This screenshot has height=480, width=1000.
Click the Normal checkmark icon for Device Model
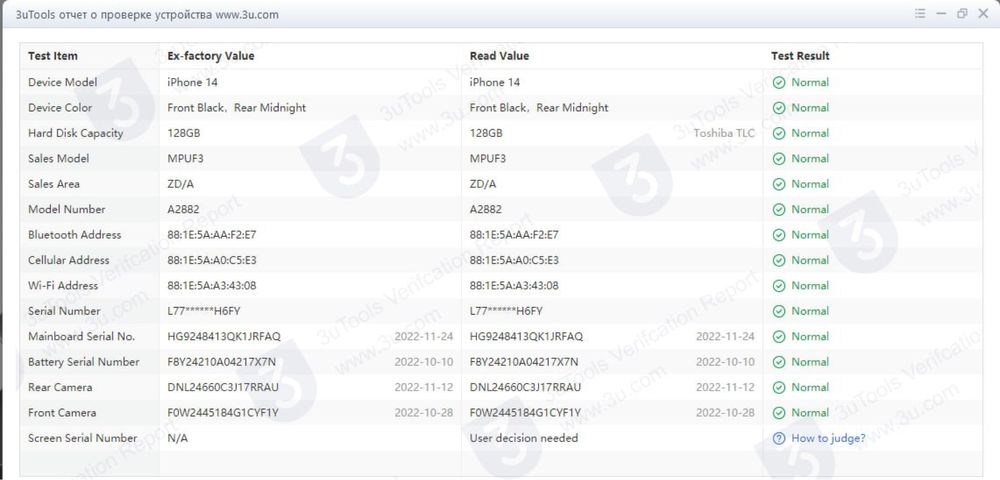point(779,82)
